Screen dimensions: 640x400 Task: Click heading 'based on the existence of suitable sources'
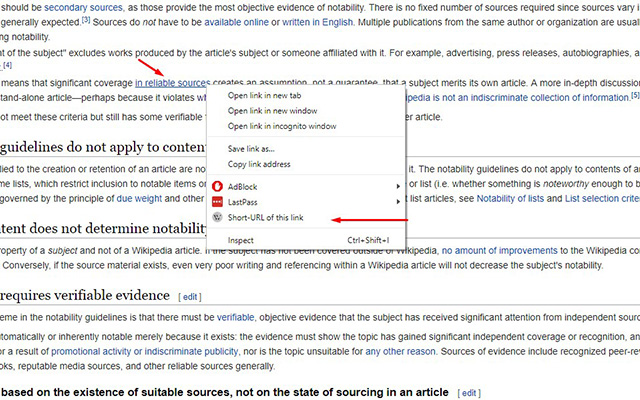pyautogui.click(x=224, y=392)
